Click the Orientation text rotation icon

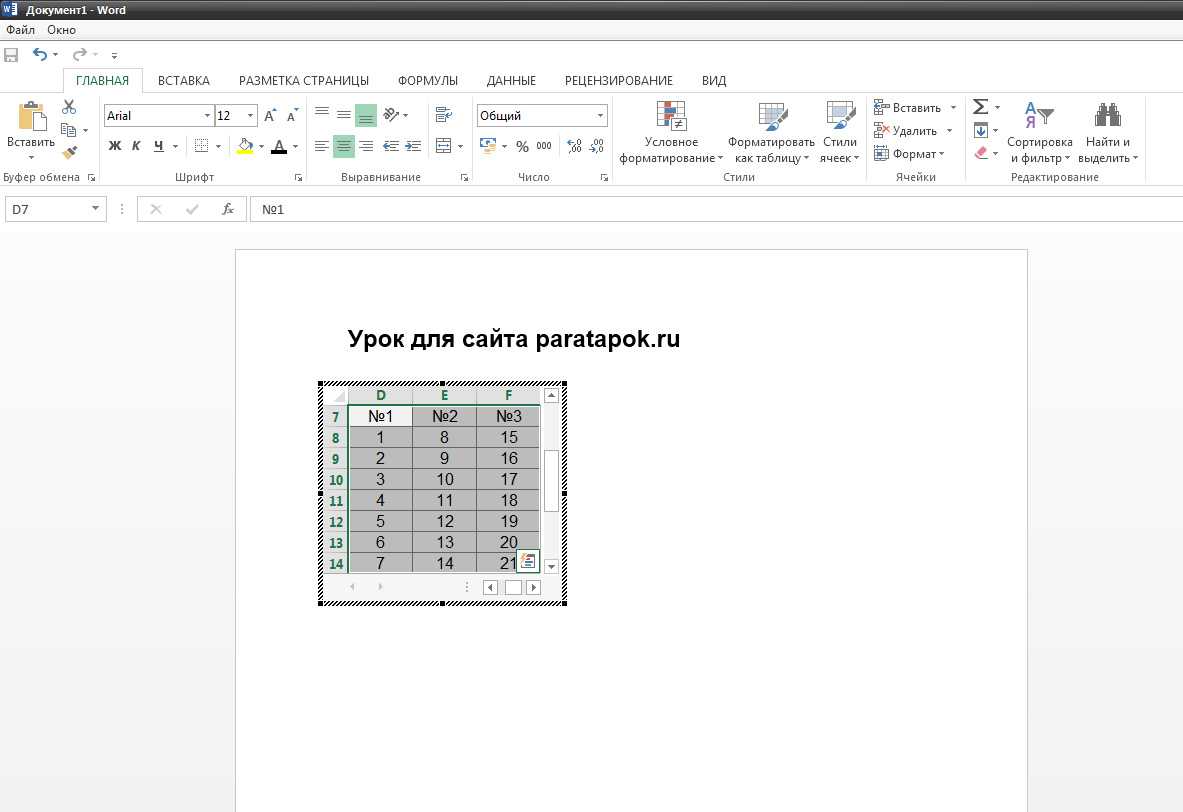coord(391,115)
